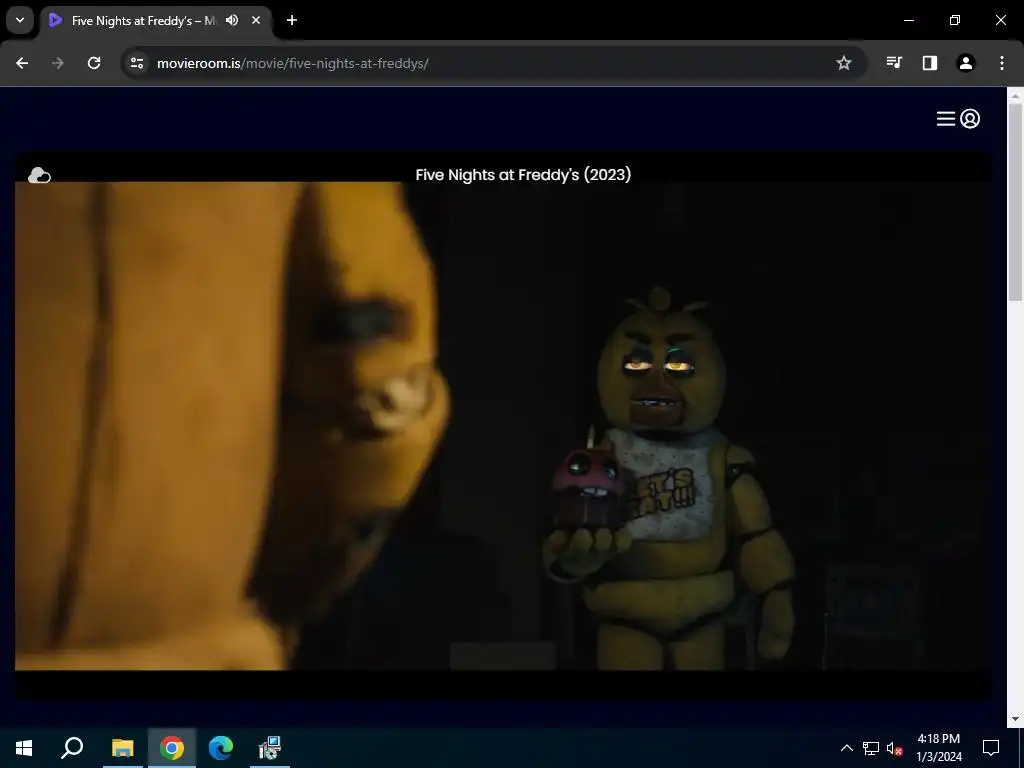Open the muted volume tray icon
The height and width of the screenshot is (768, 1024).
coord(895,748)
